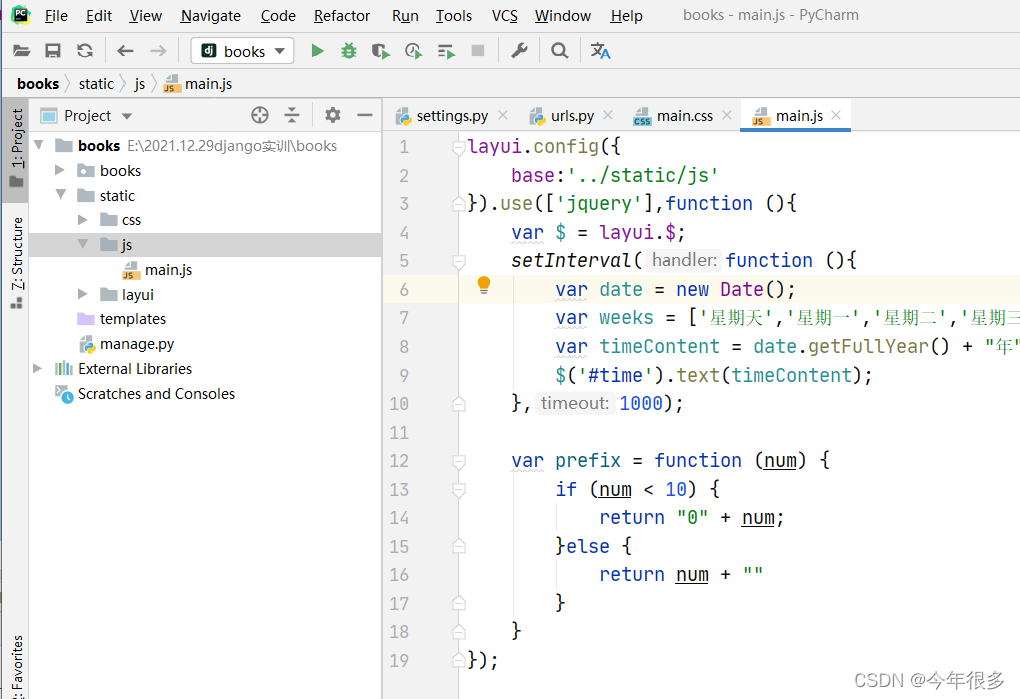Expand External Libraries node
This screenshot has width=1020, height=699.
(38, 368)
